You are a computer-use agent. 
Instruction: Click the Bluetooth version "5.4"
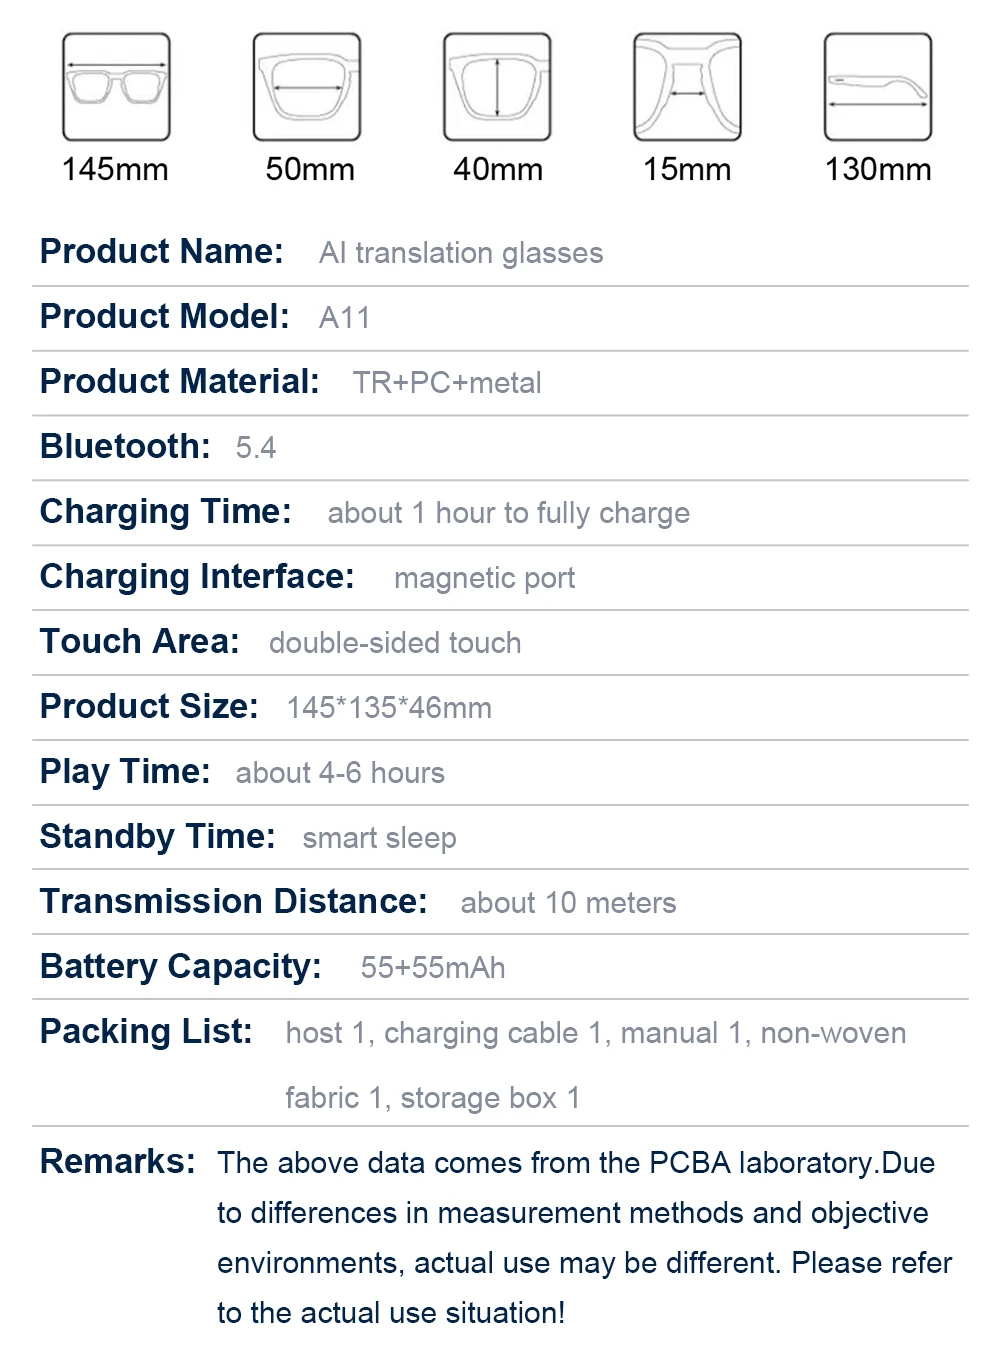tap(256, 448)
